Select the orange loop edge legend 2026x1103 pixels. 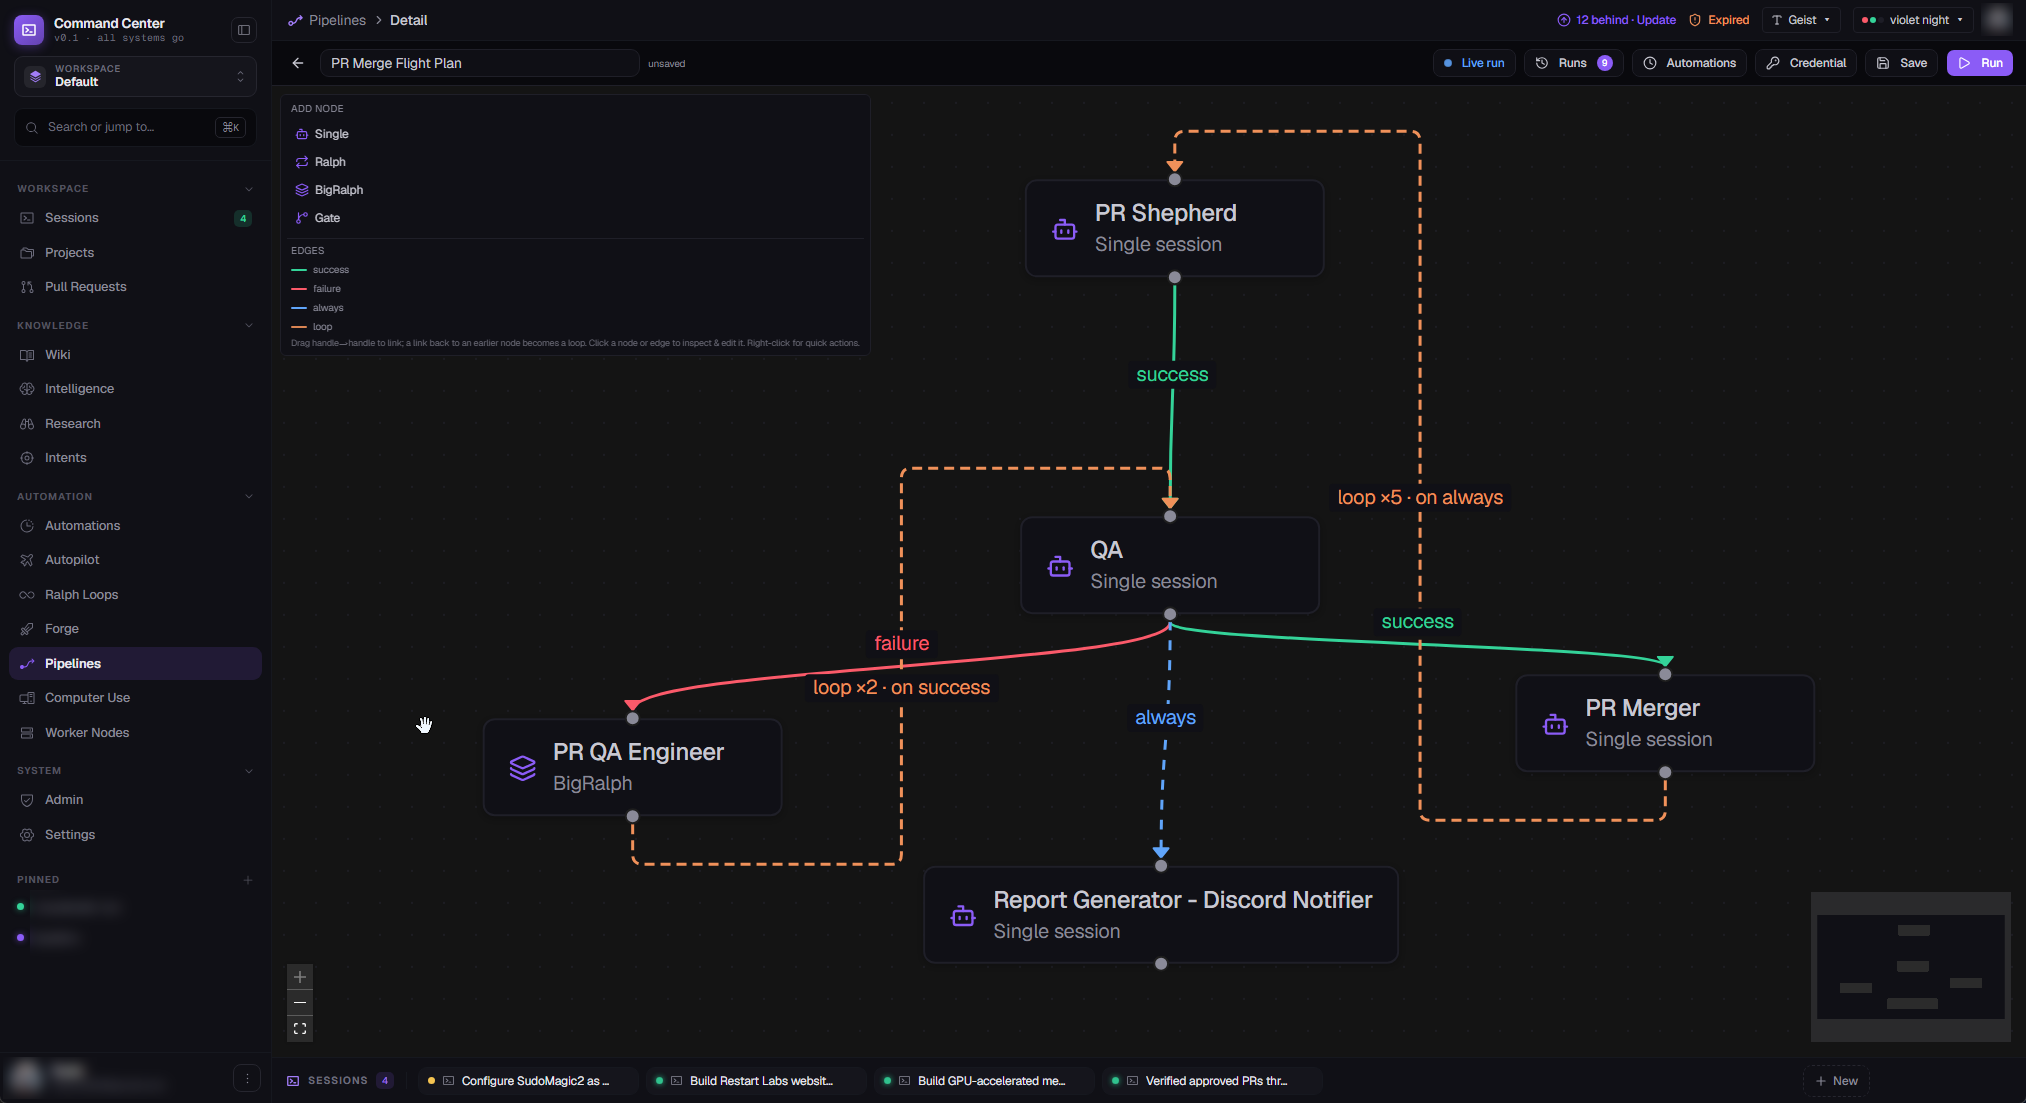point(312,327)
